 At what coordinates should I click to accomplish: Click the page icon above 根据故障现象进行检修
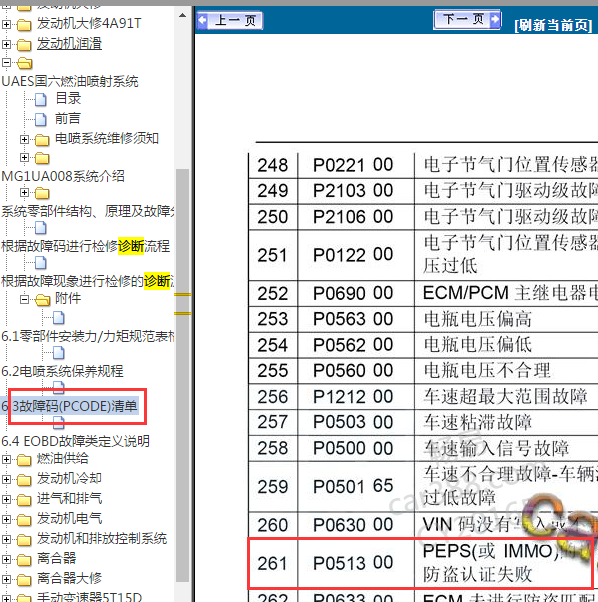coord(41,263)
